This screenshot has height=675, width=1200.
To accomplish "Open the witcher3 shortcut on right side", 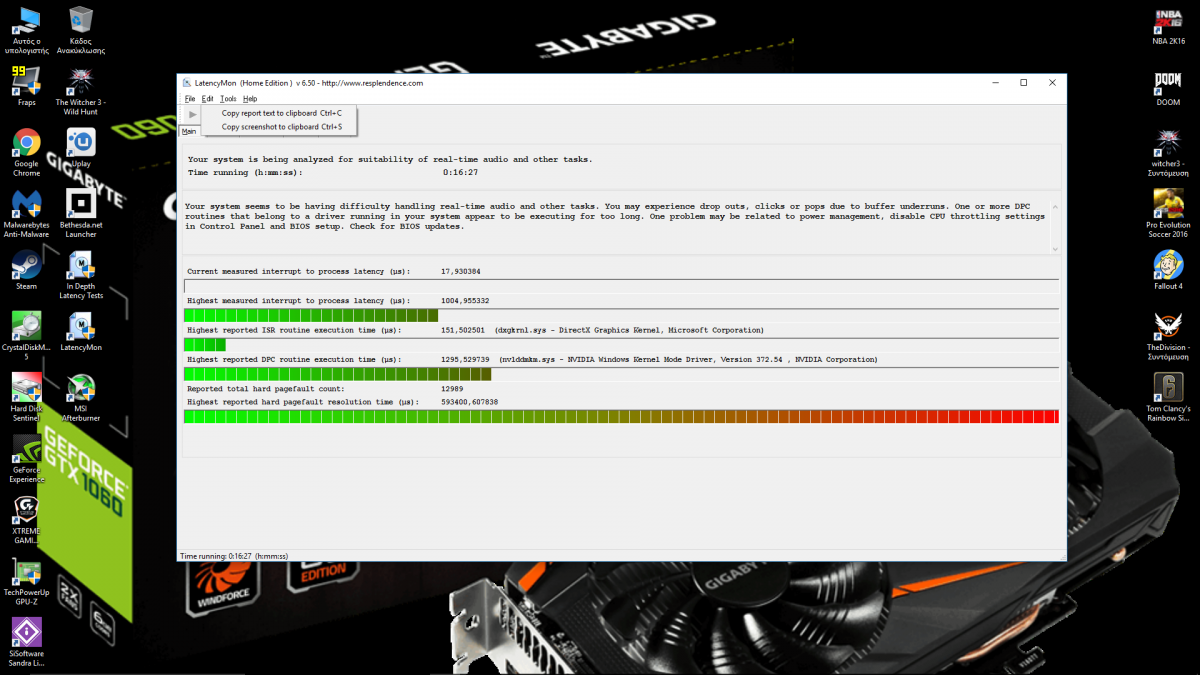I will point(1168,153).
